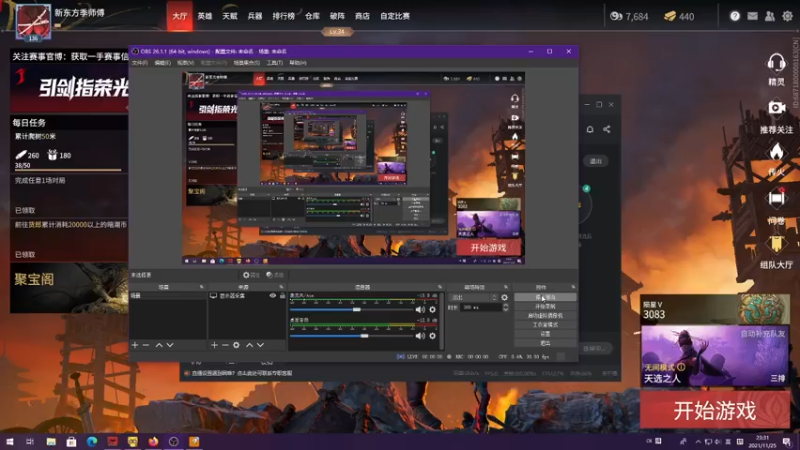Click the player avatar in the top-left
800x450 pixels.
tap(33, 22)
